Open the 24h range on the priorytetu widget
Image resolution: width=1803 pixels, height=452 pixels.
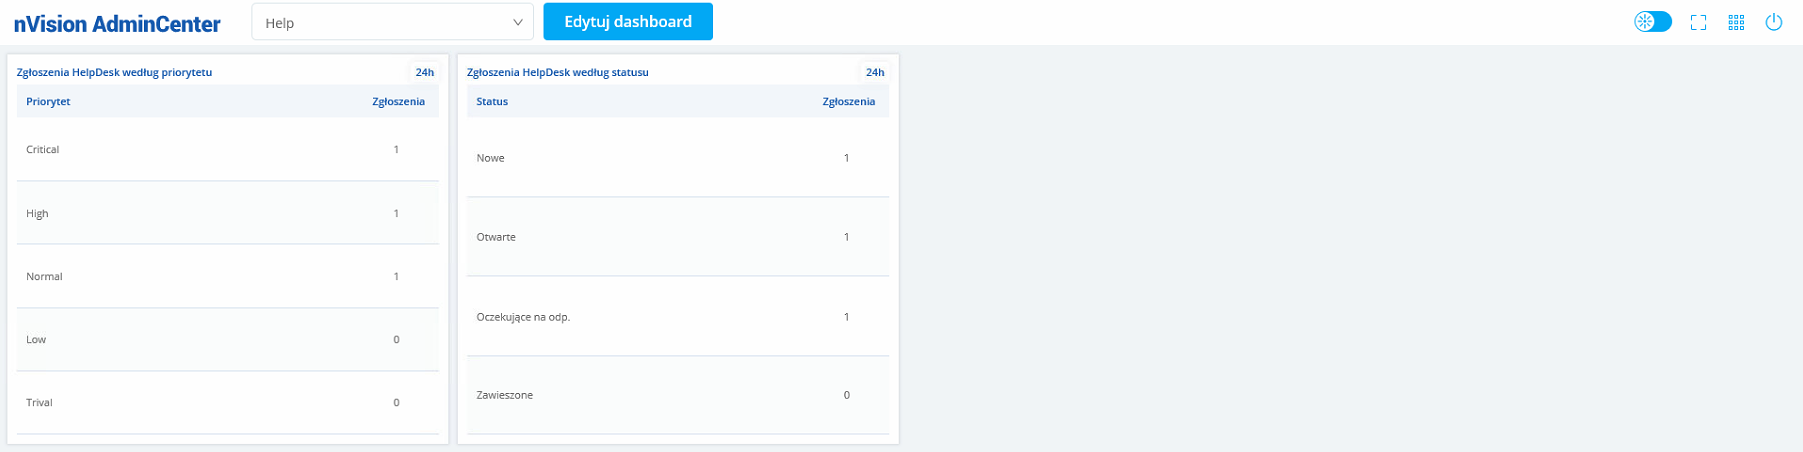pos(424,72)
